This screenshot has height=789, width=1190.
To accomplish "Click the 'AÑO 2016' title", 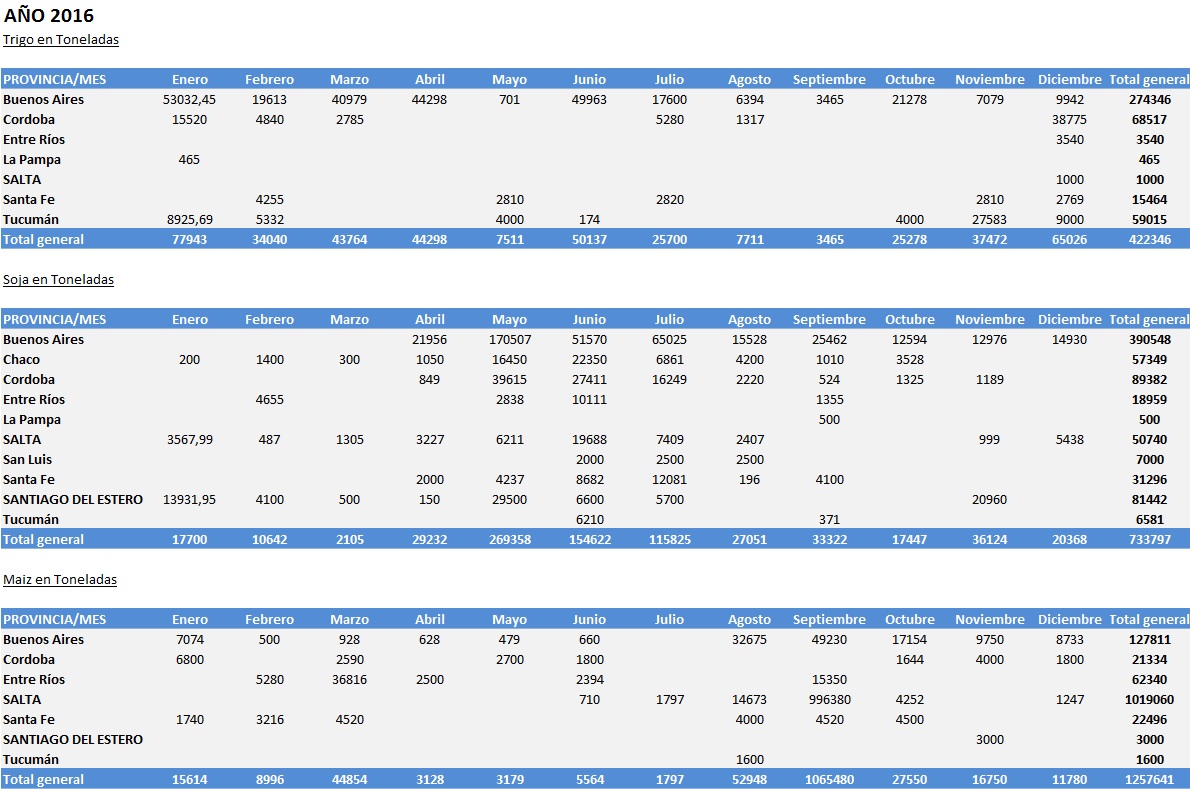I will point(49,15).
